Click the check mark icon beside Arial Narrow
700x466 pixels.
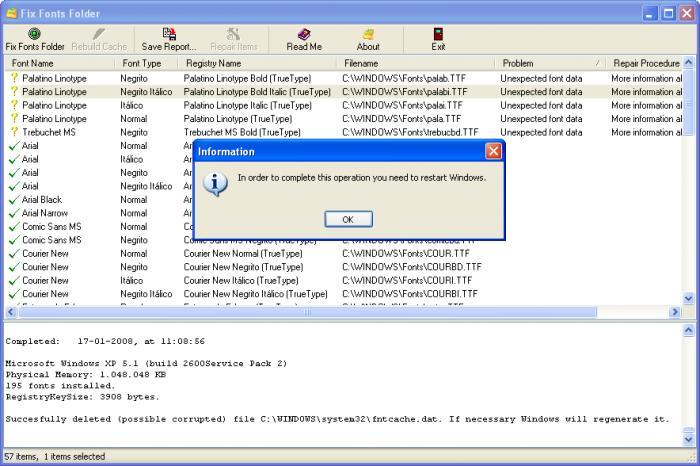click(14, 213)
